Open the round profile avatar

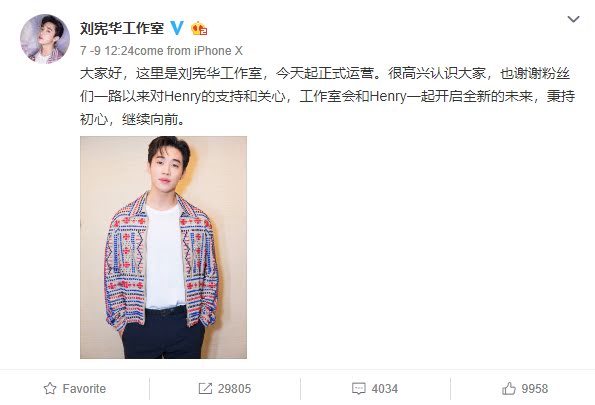coord(45,39)
